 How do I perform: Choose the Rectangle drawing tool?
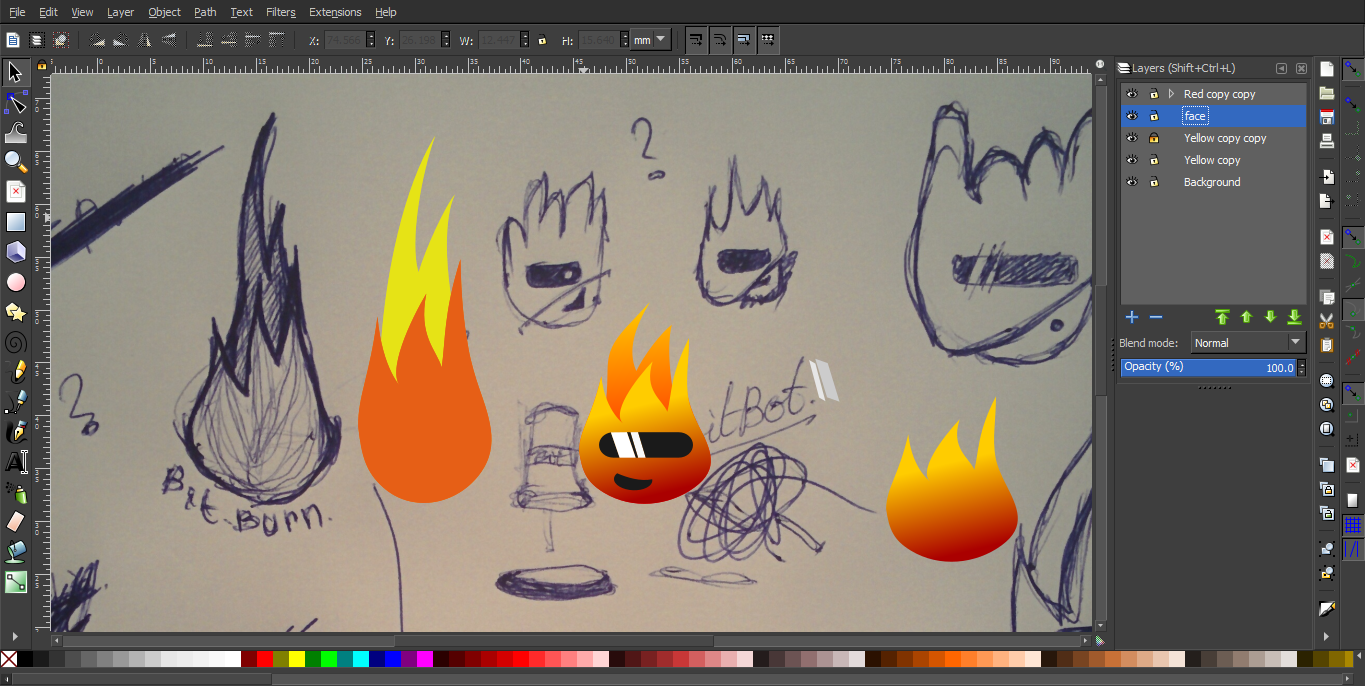[x=16, y=222]
